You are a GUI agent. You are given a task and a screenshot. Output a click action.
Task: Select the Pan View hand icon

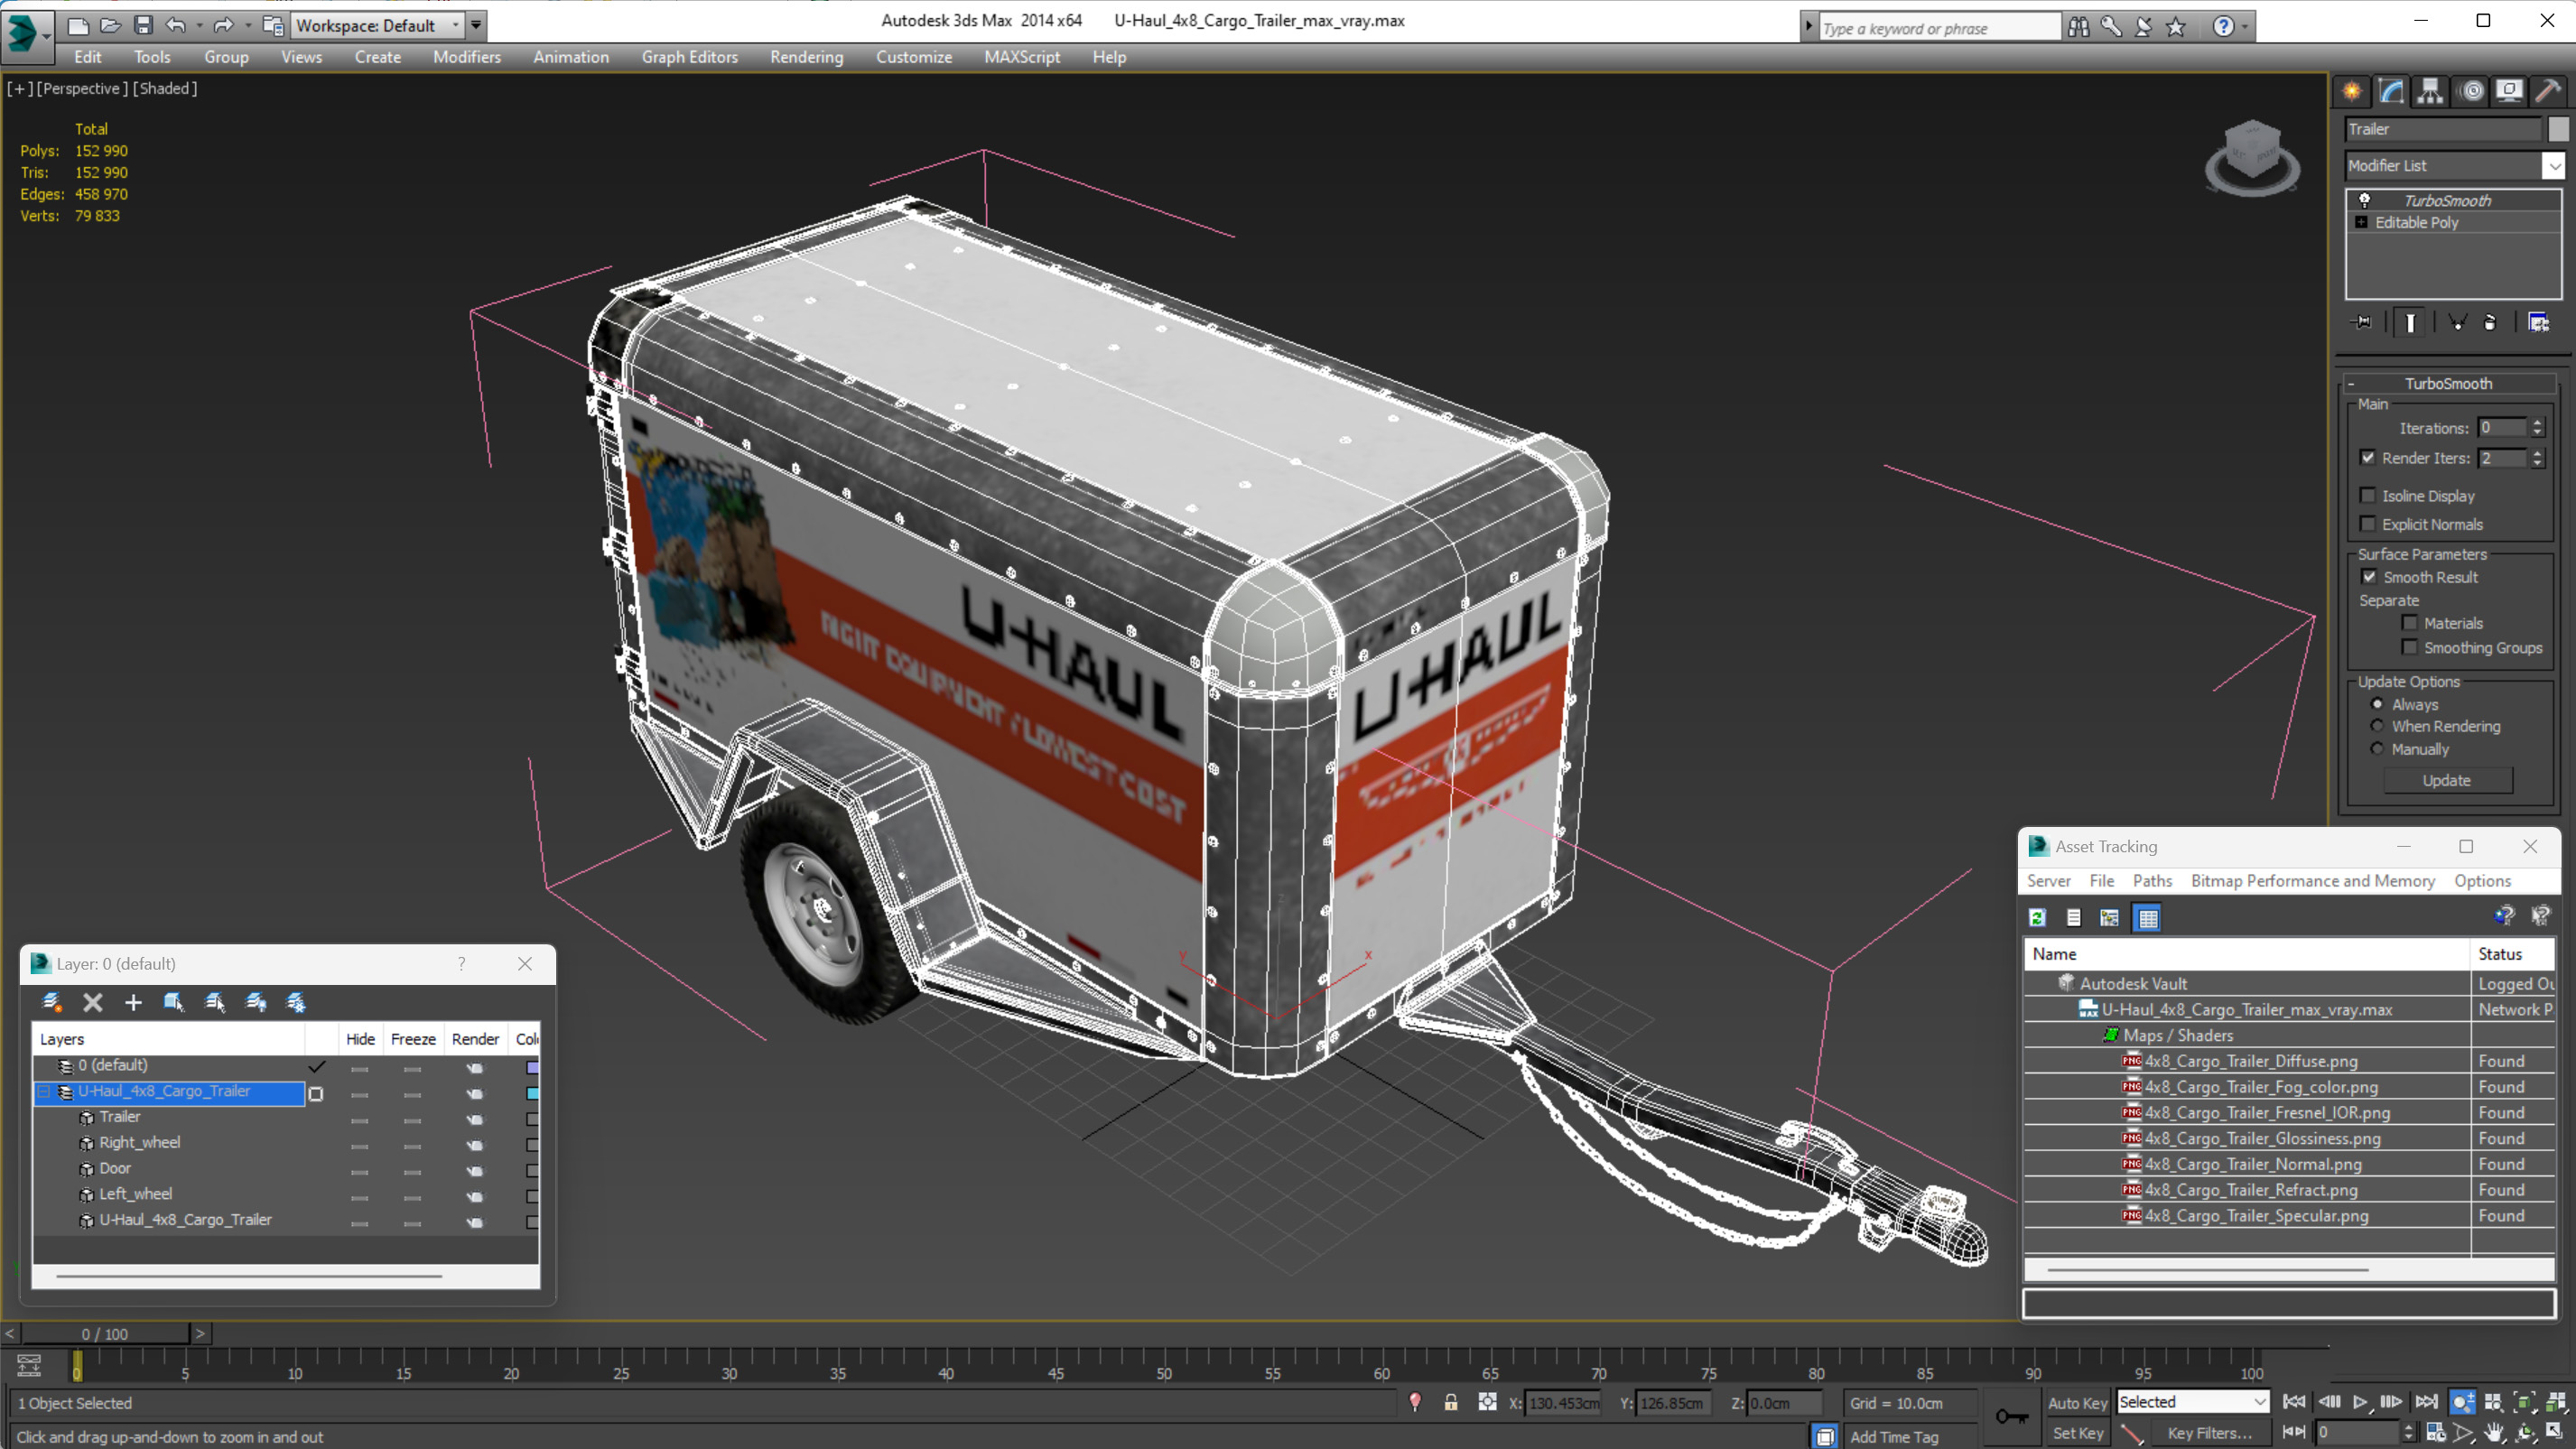tap(2494, 1432)
